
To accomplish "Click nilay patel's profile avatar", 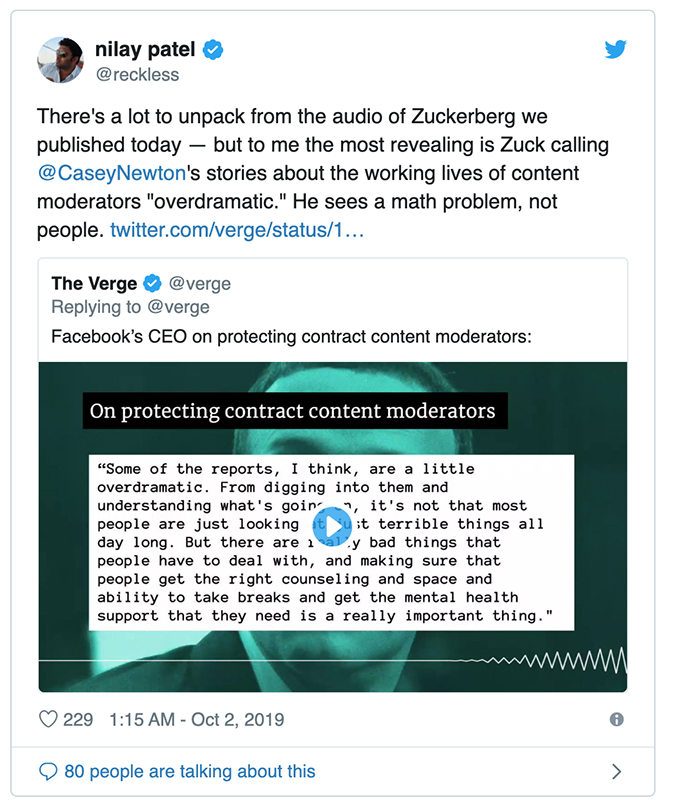I will (61, 60).
